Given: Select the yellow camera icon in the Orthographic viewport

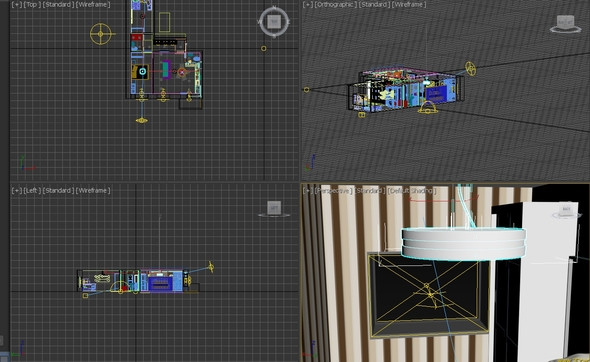Looking at the screenshot, I should (x=470, y=68).
